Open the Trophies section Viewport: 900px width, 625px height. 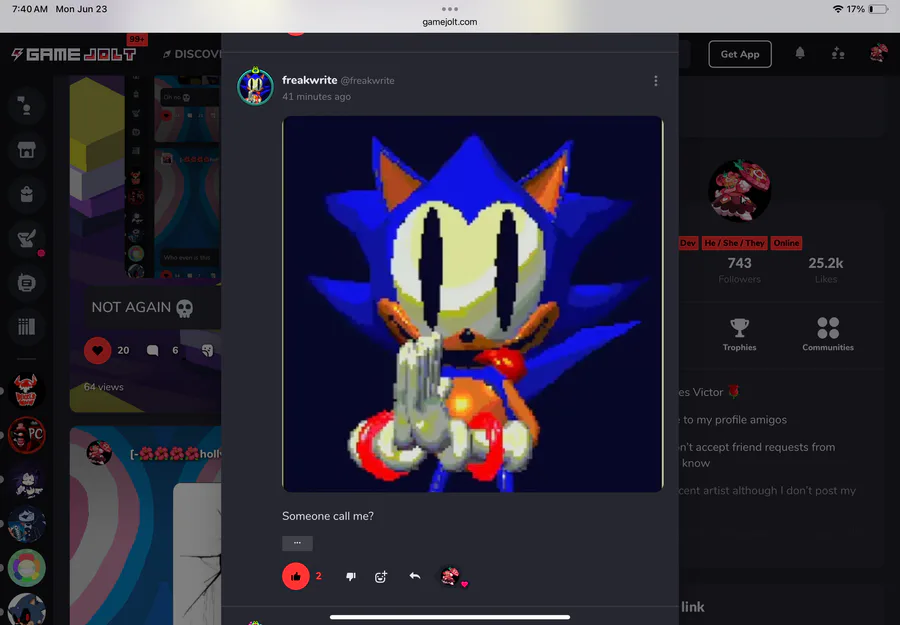click(739, 334)
